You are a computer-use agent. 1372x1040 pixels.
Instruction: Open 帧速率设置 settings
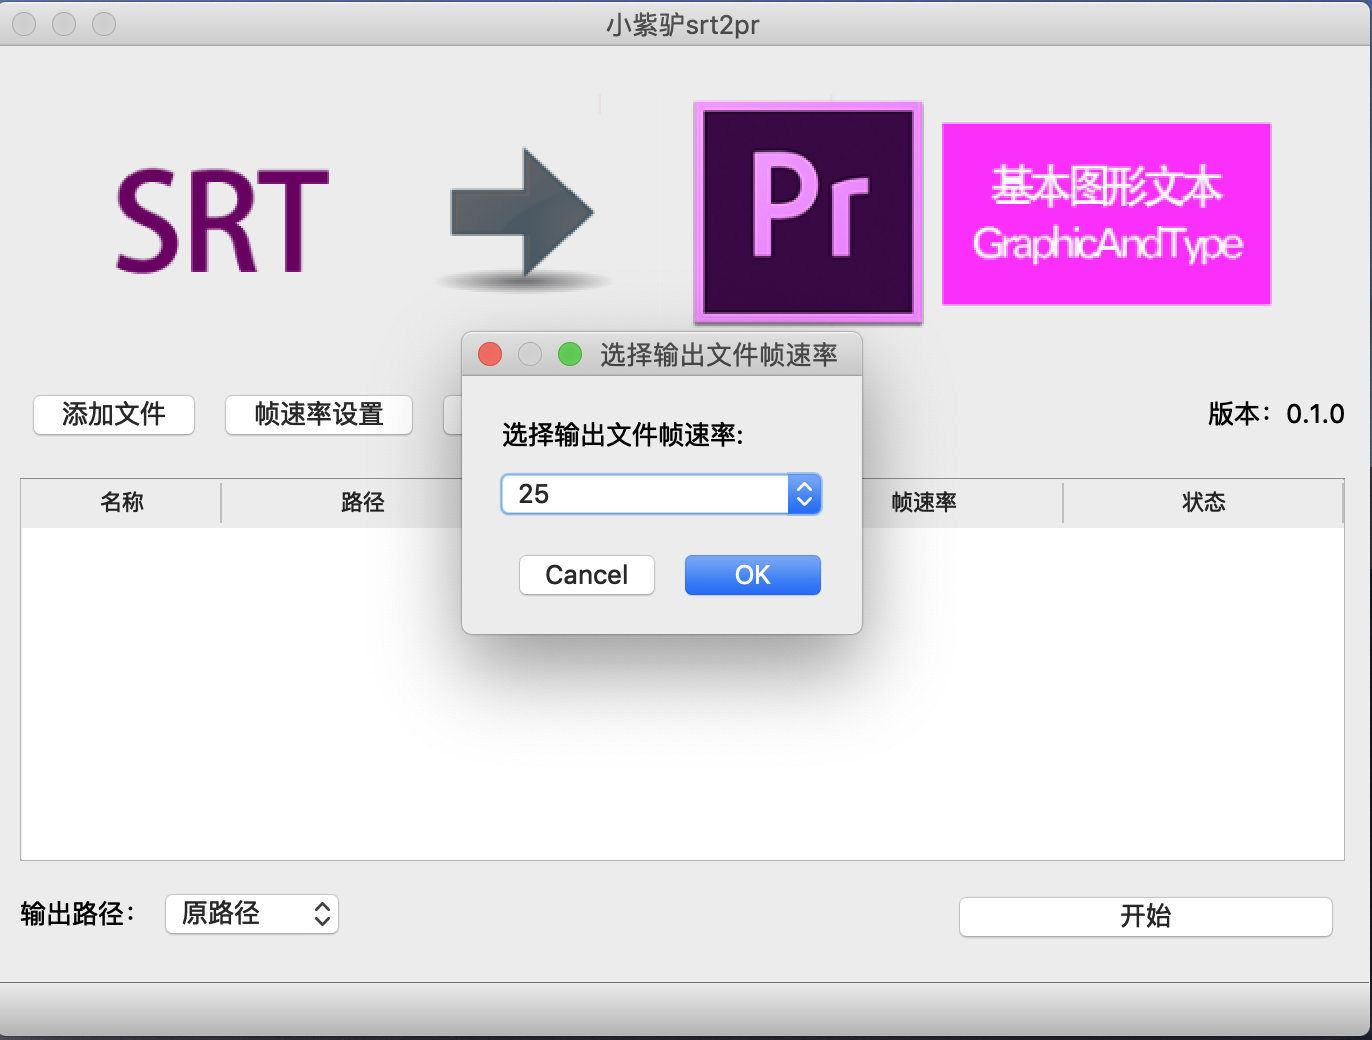click(319, 414)
